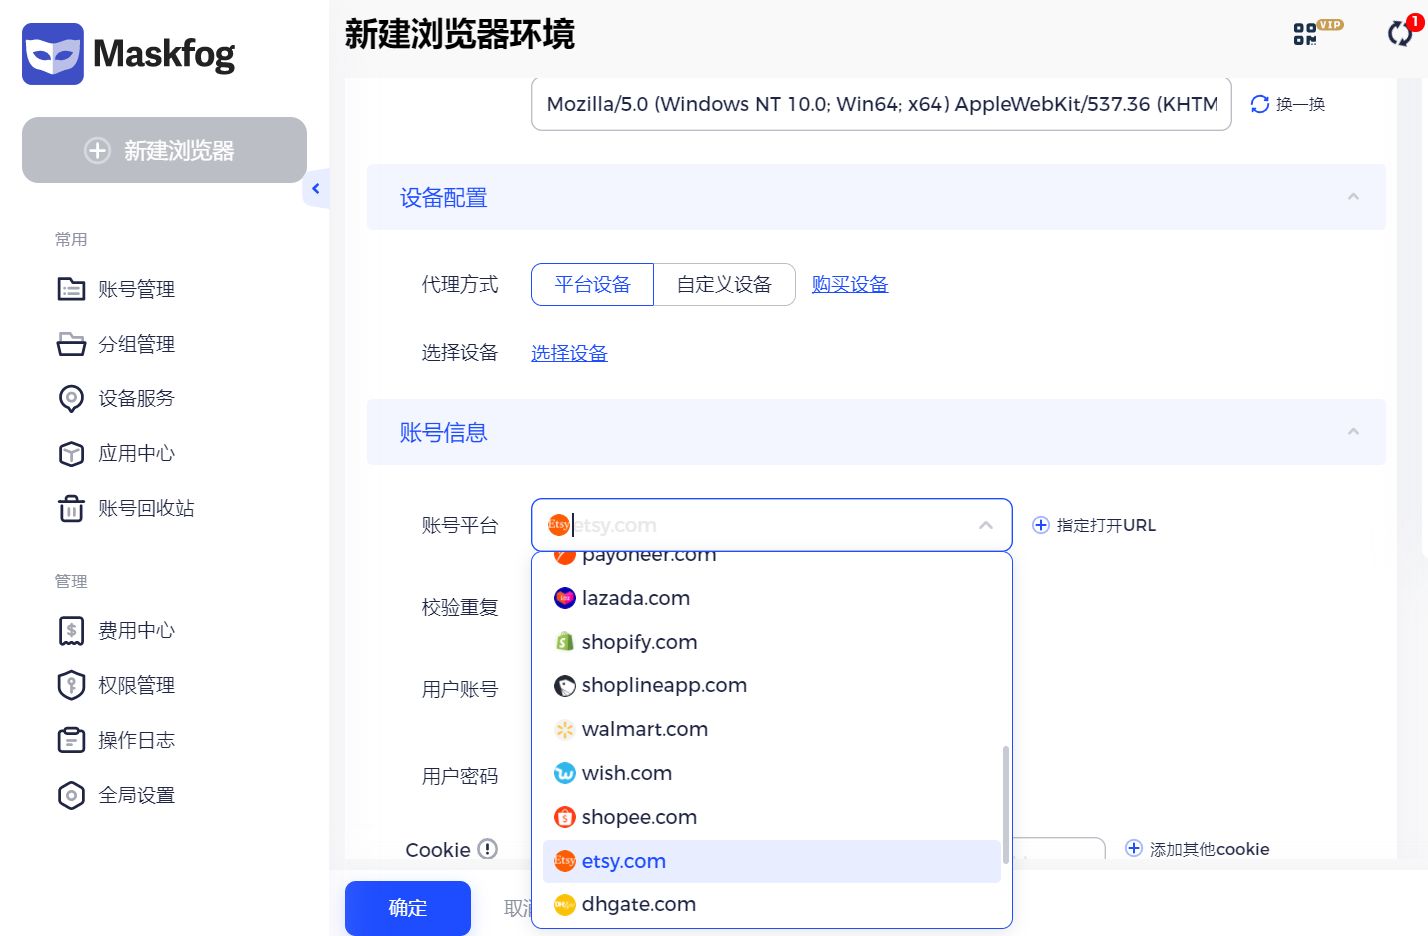
Task: Click the shopee bag icon in list
Action: click(565, 817)
